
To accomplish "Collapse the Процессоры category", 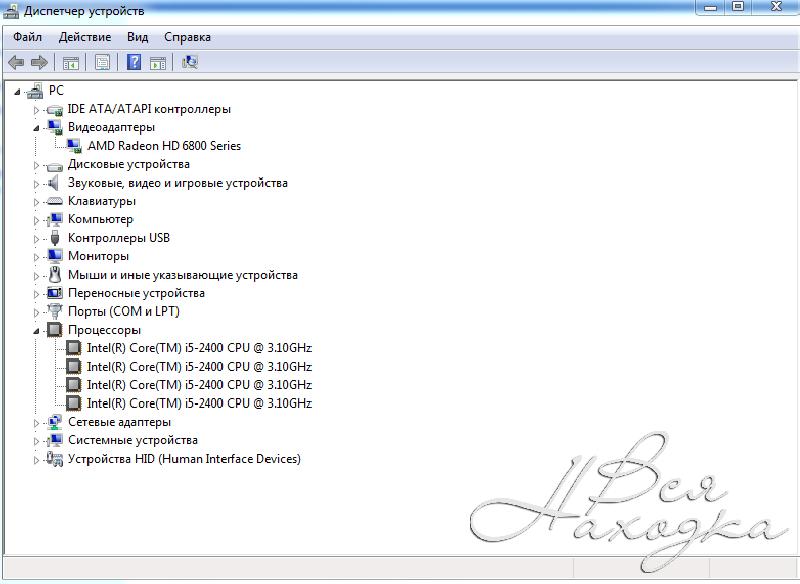I will (37, 330).
